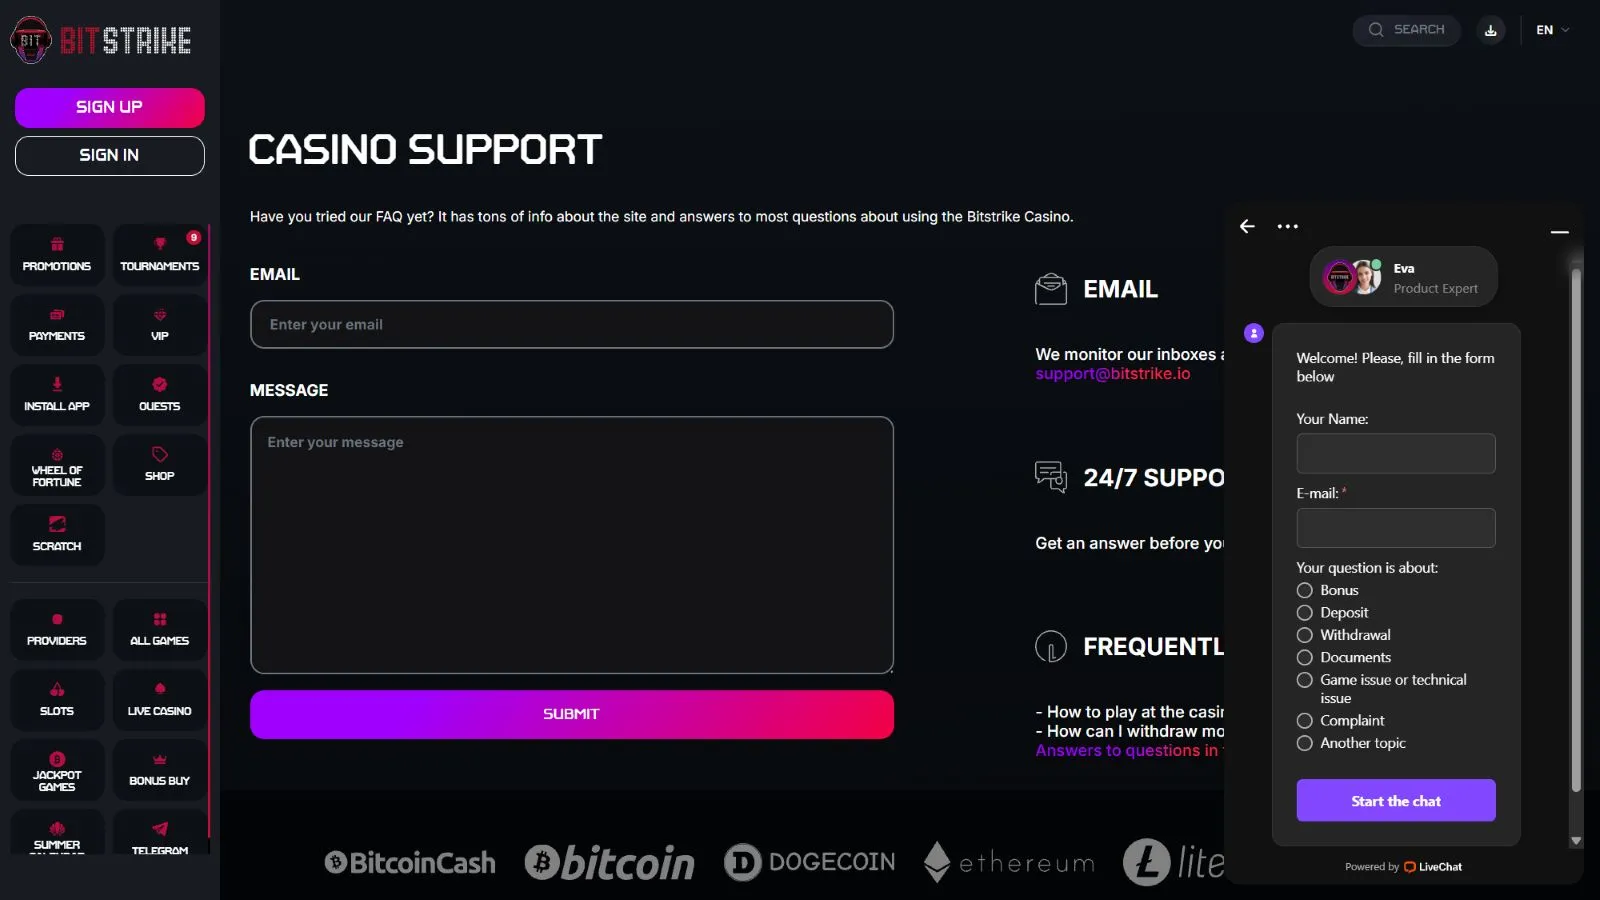
Task: Minimize the LiveChat widget
Action: point(1559,232)
